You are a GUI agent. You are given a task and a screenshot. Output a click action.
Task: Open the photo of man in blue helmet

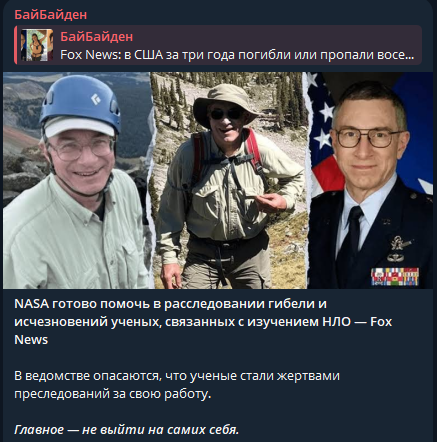(78, 180)
